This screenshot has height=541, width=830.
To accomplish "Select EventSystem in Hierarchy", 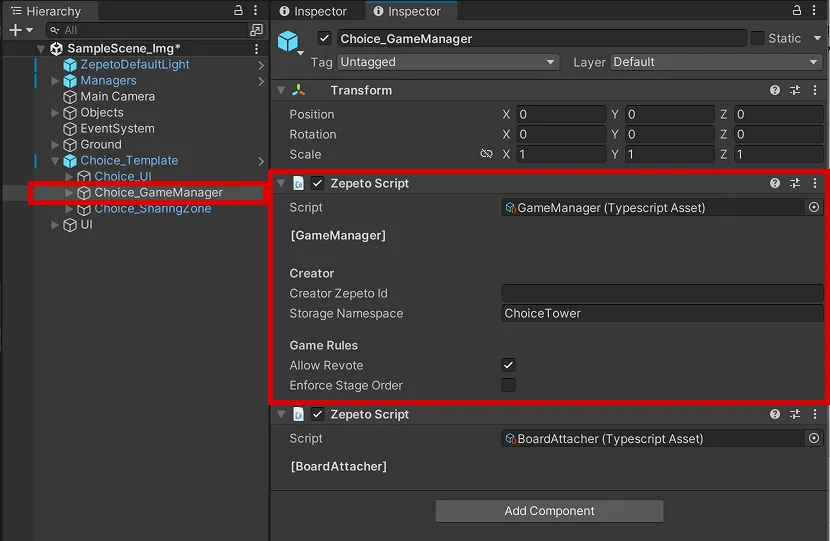I will 118,129.
